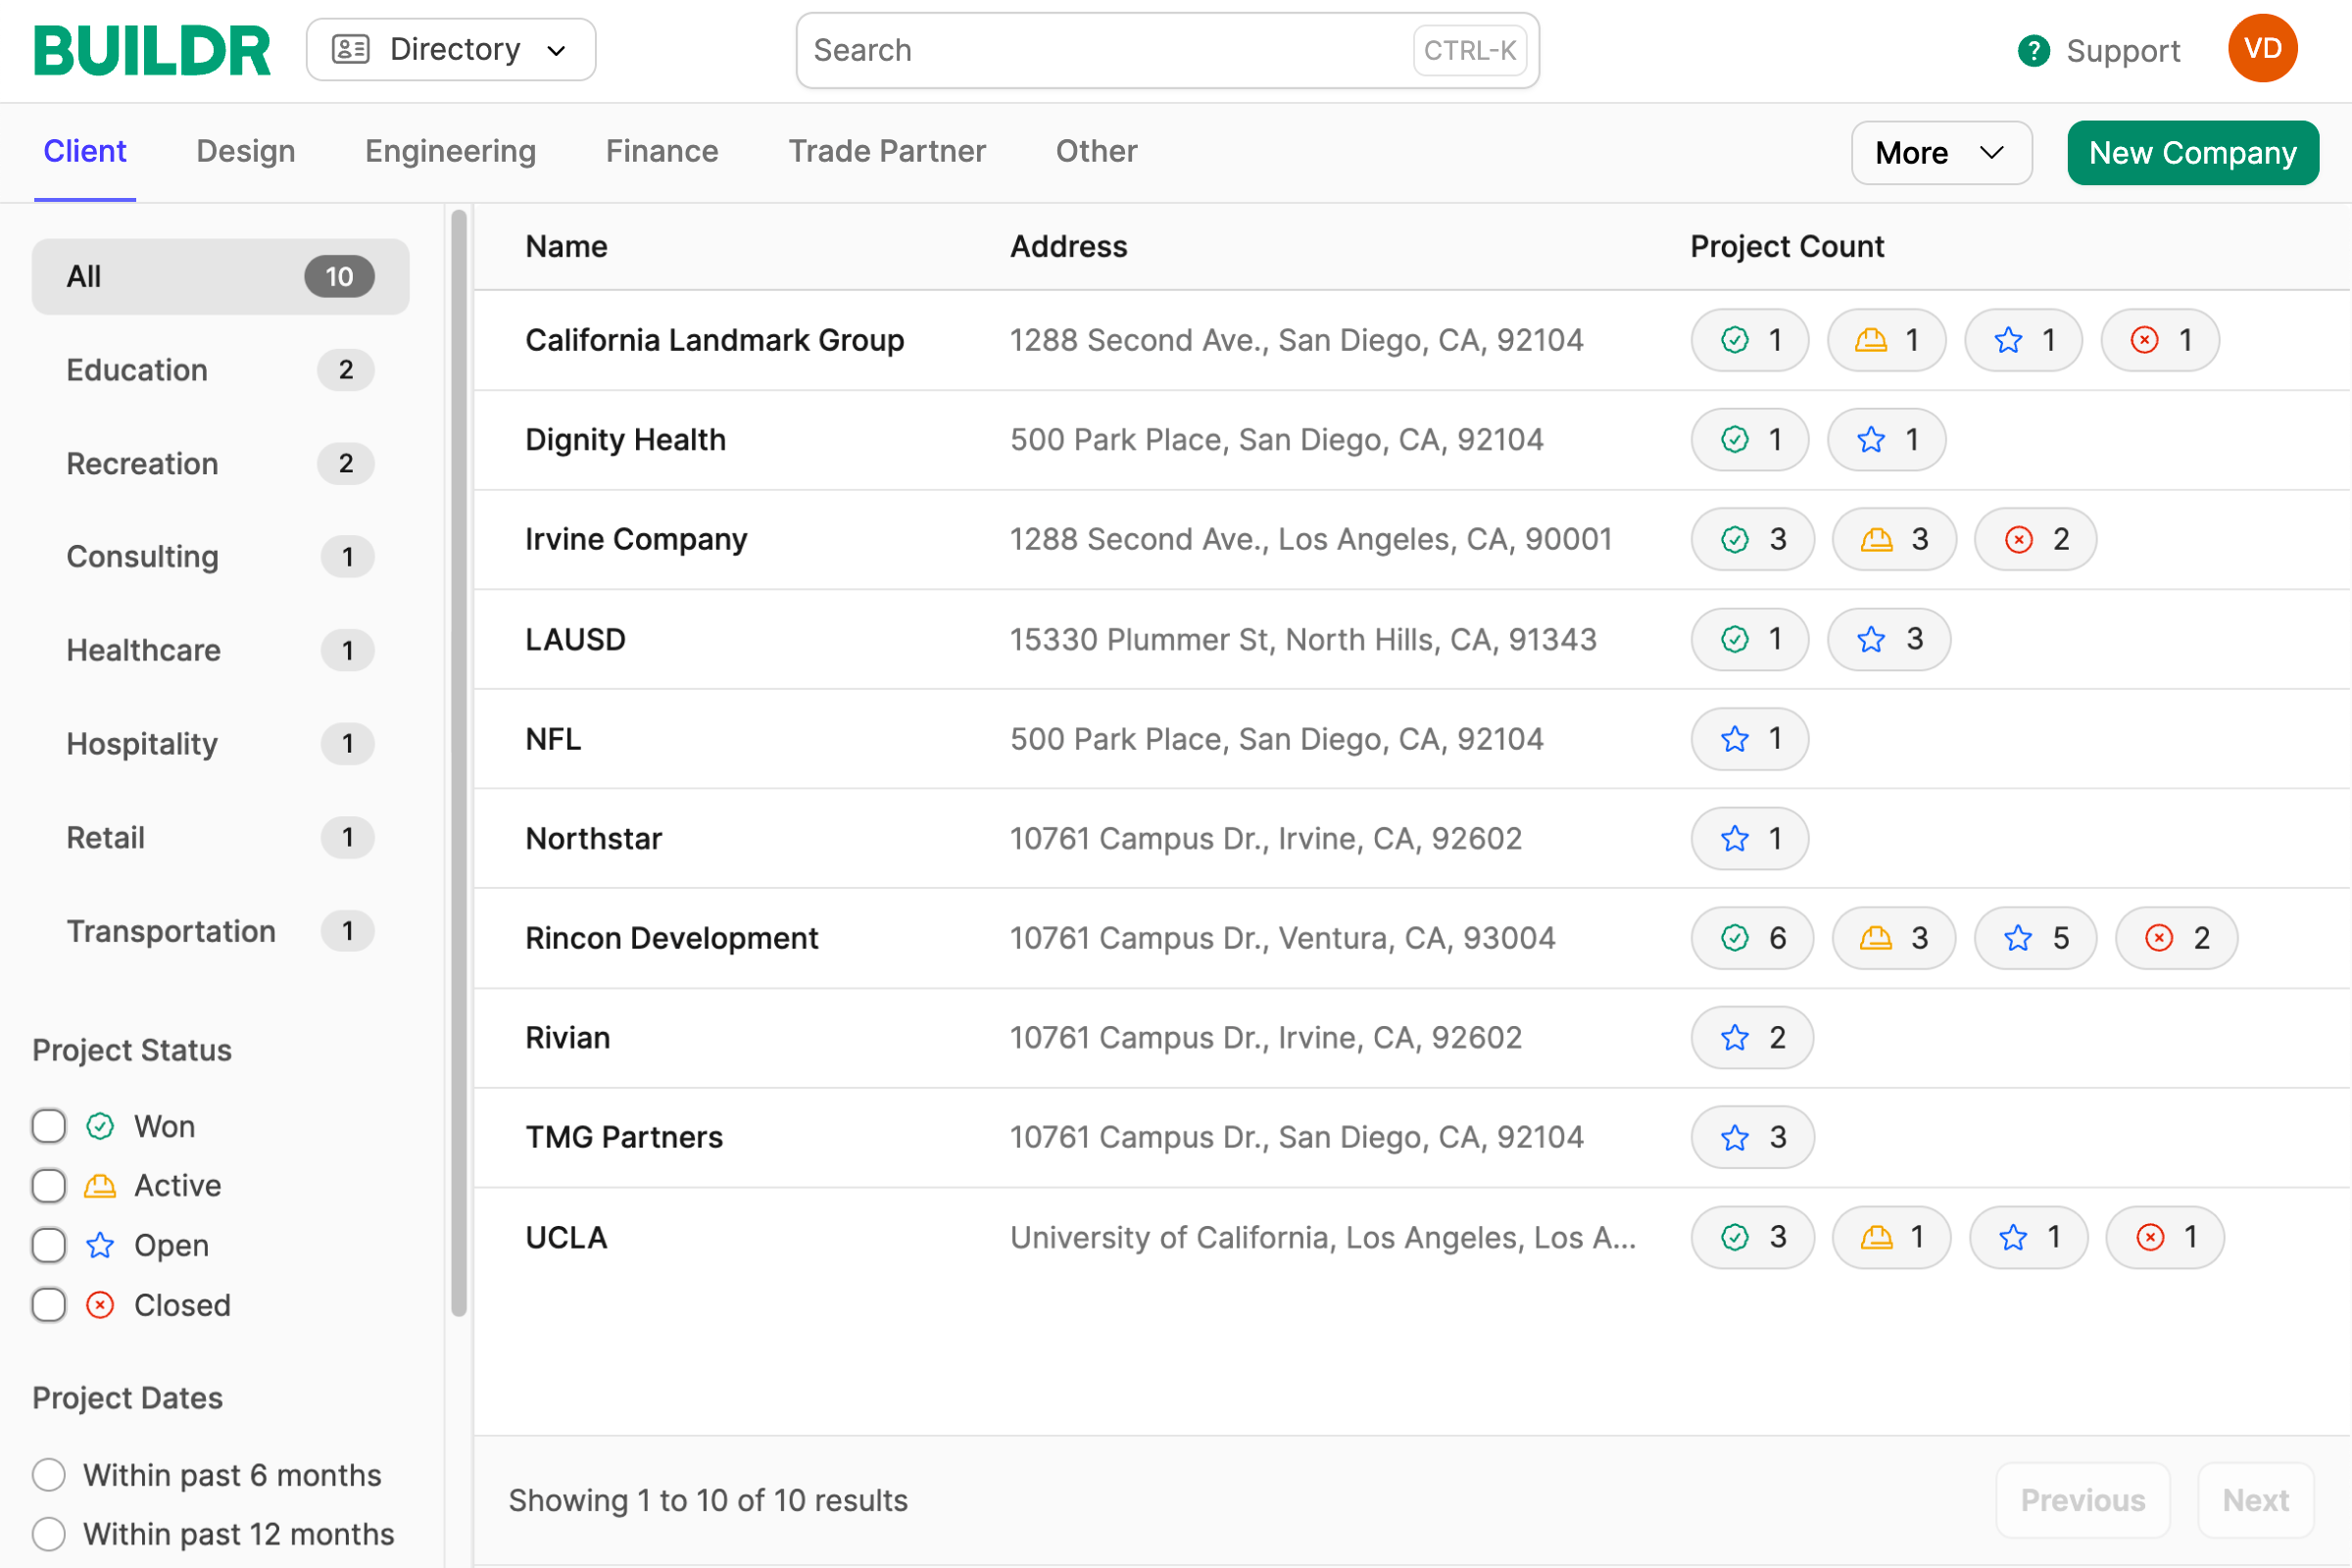2352x1568 pixels.
Task: Click California Landmark Group's closed projects badge
Action: 2159,340
